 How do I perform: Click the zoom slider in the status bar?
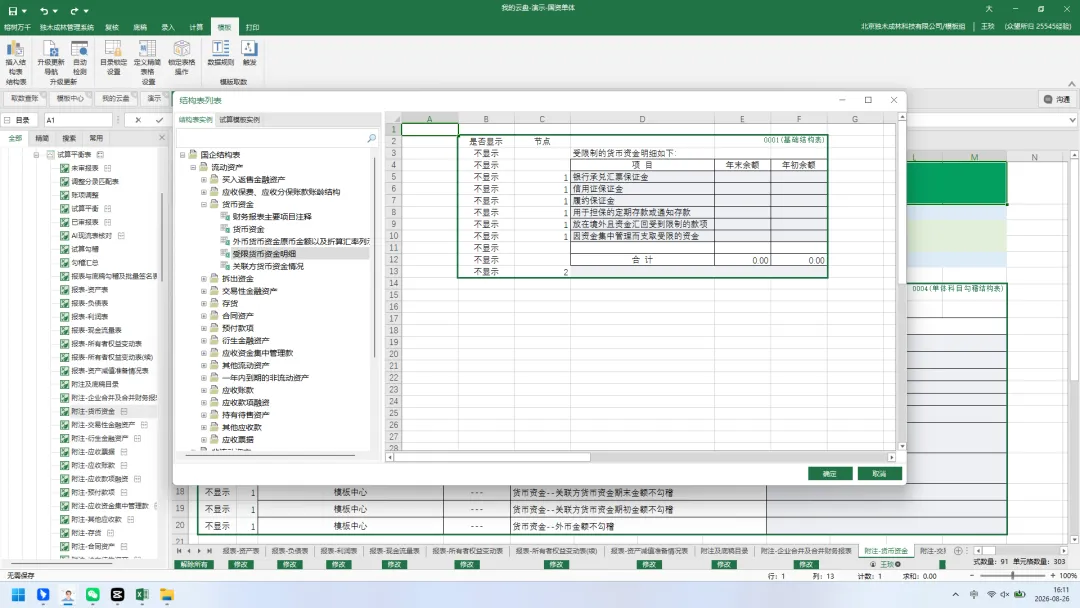click(x=1012, y=575)
